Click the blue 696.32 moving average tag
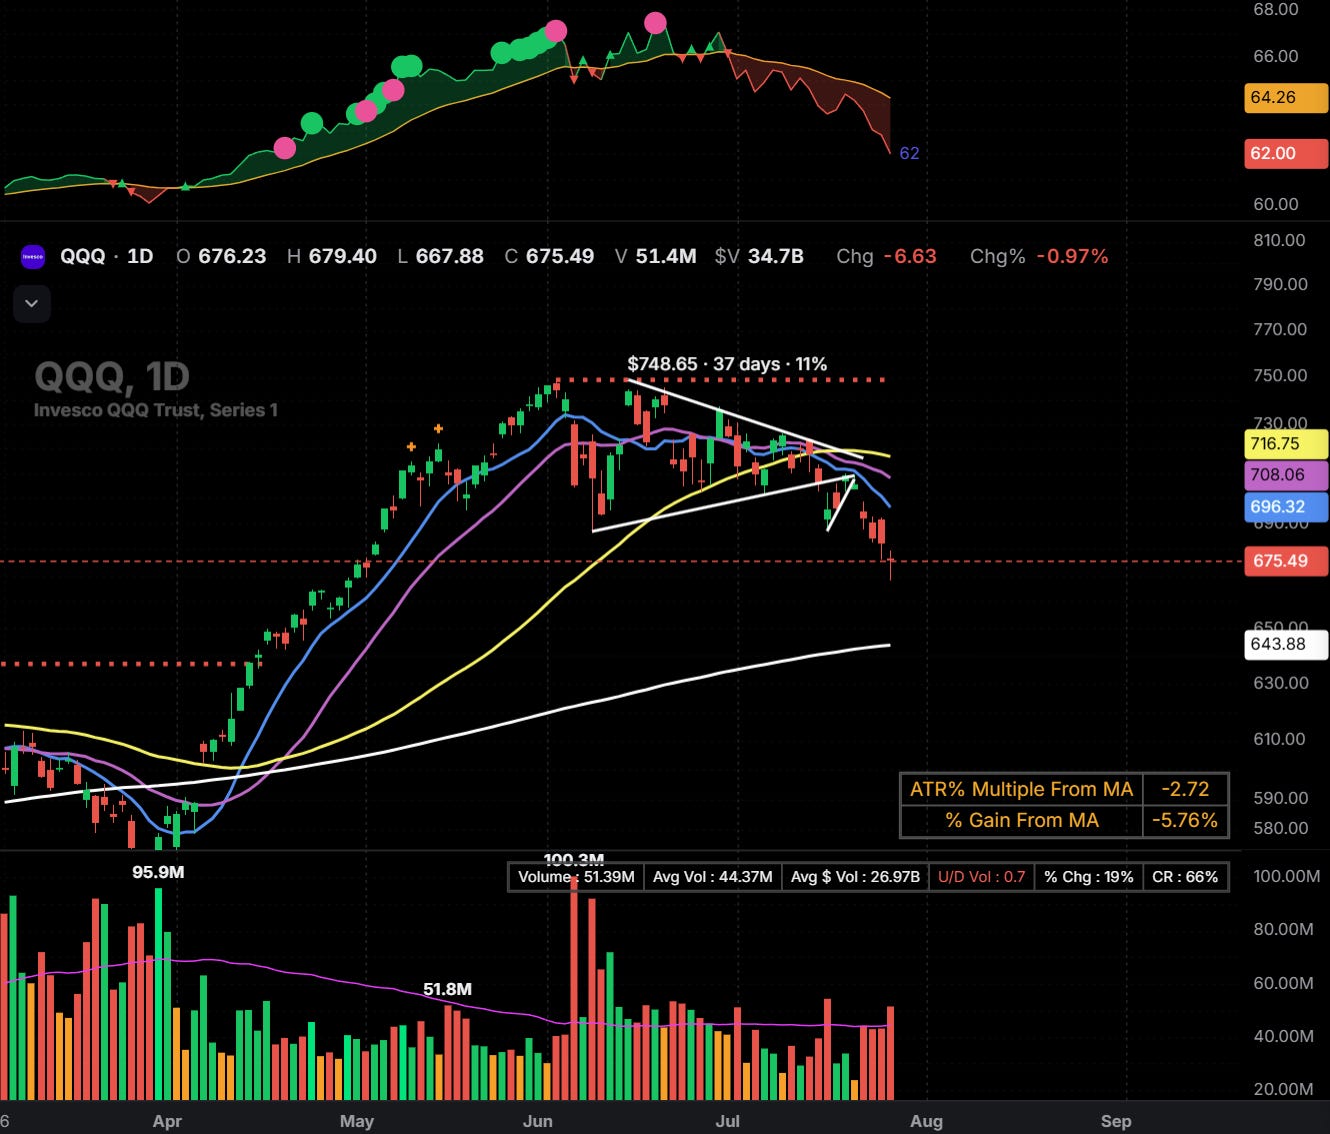Screen dimensions: 1330x1134 1286,507
